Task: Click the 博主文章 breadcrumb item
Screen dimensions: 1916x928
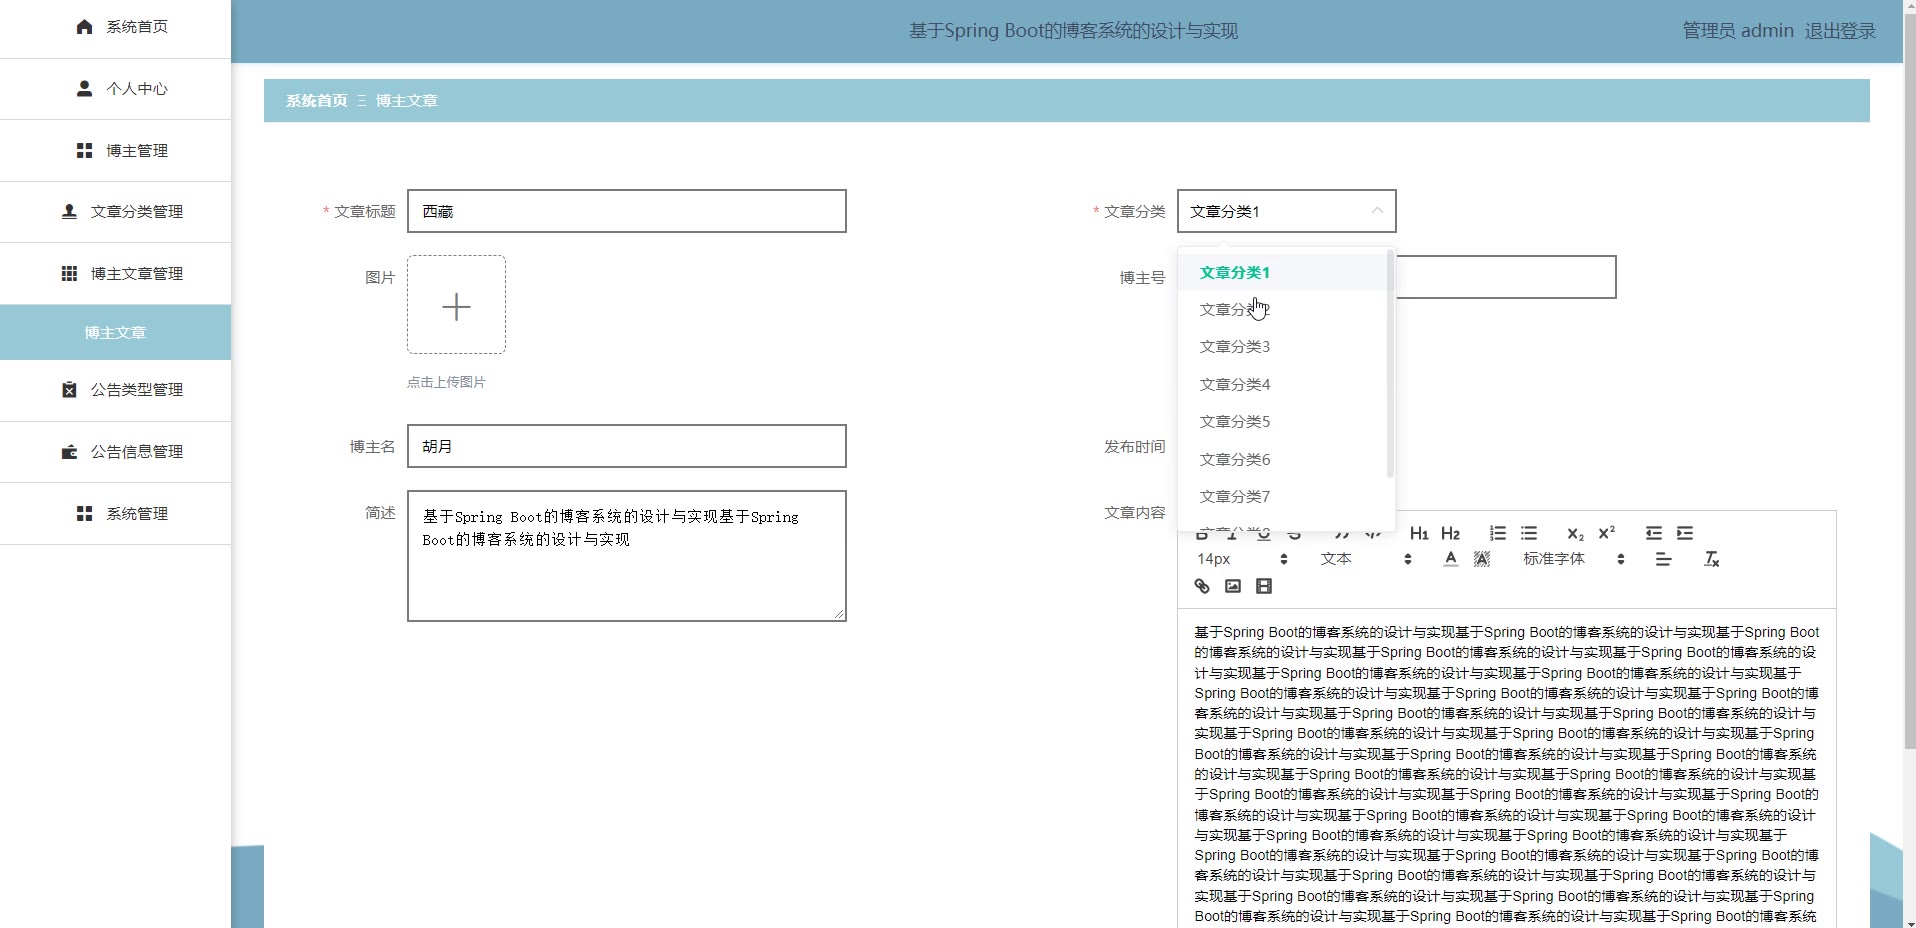Action: (x=407, y=101)
